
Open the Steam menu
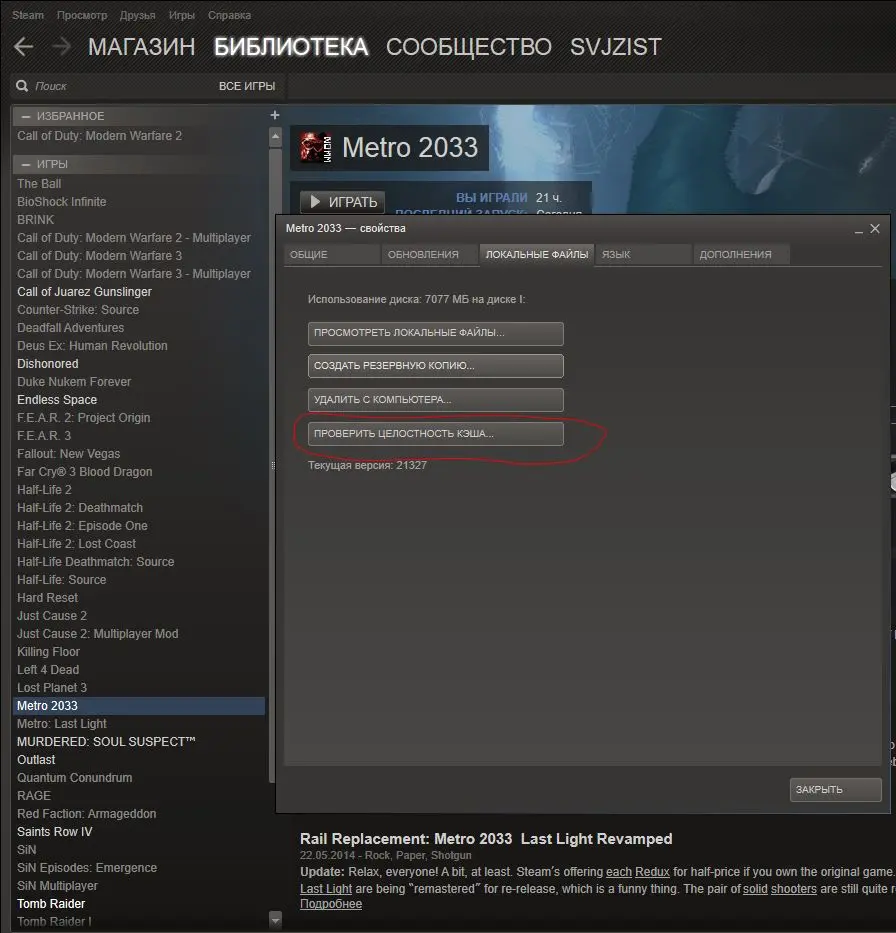28,15
